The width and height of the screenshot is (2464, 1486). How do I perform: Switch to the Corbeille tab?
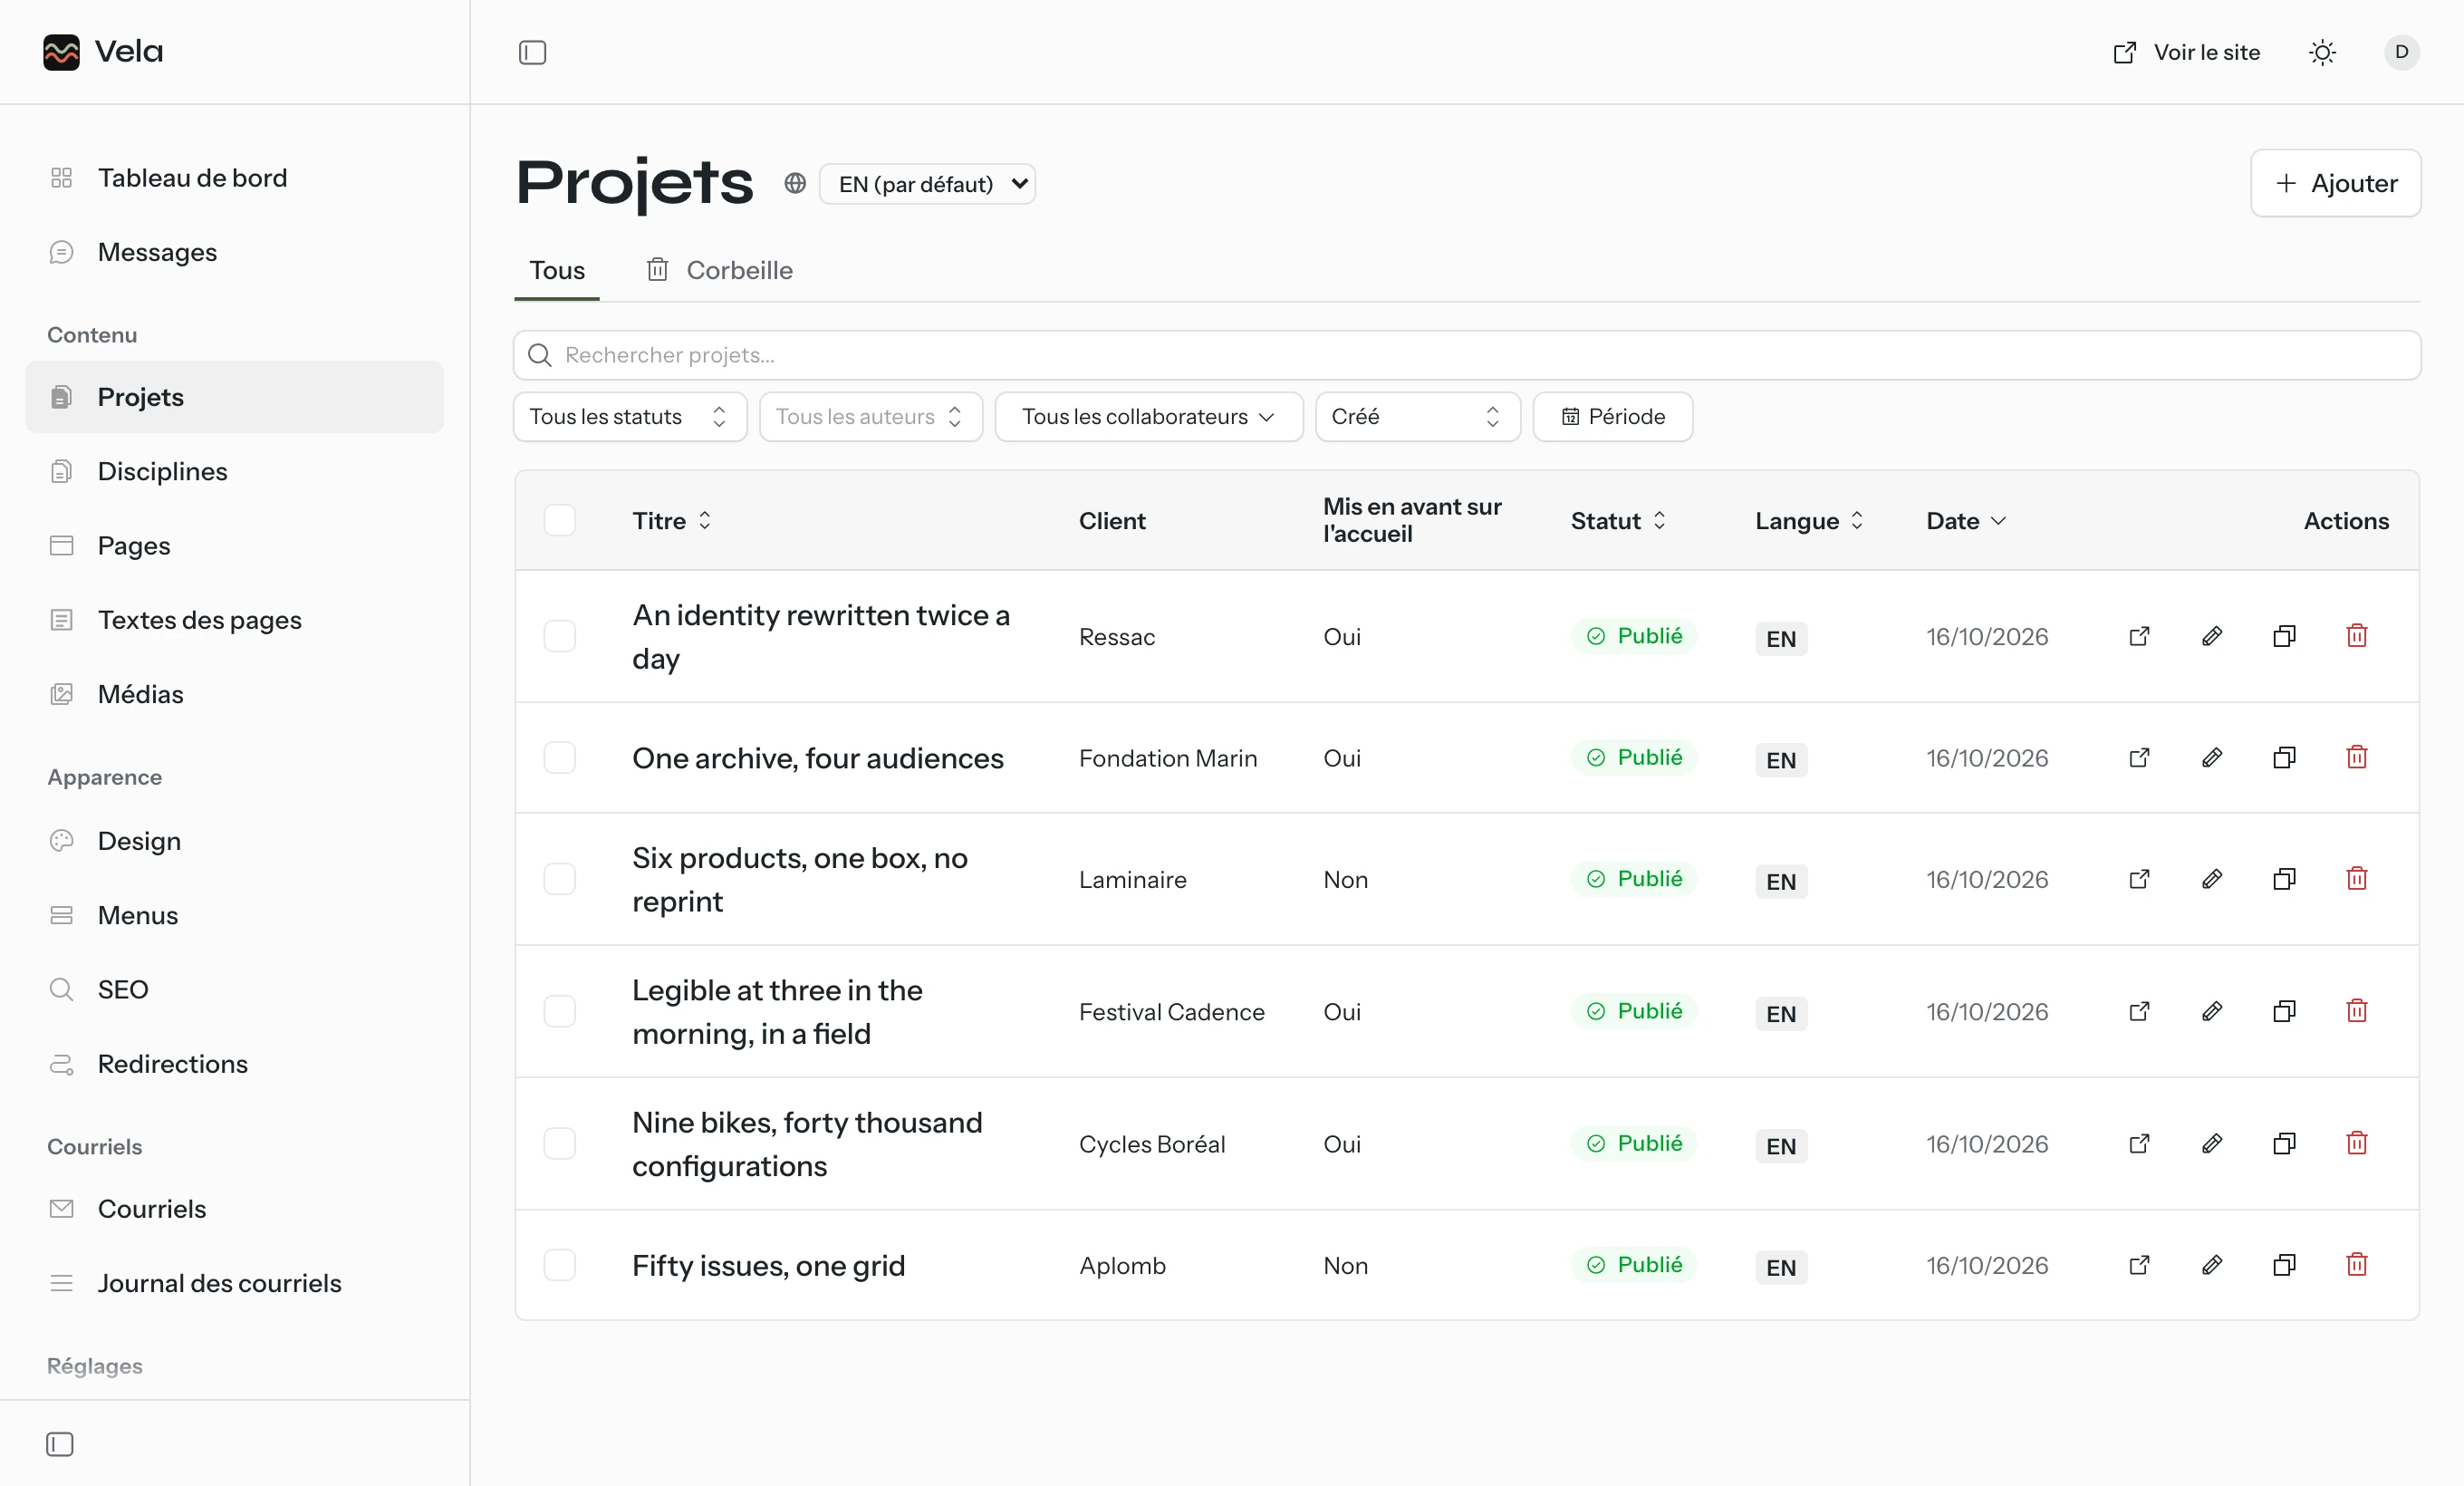point(720,270)
